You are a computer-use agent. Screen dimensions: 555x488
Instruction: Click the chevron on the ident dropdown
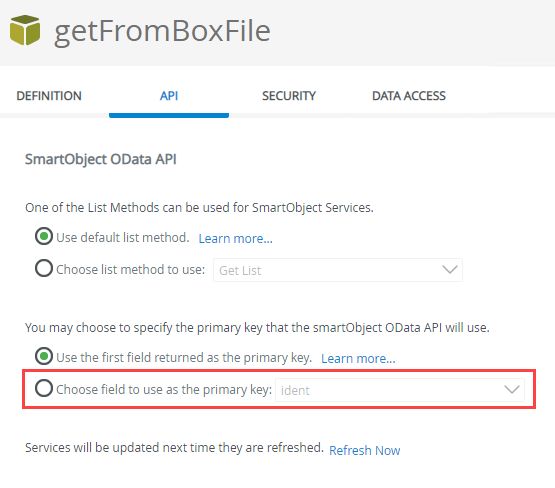click(x=512, y=390)
